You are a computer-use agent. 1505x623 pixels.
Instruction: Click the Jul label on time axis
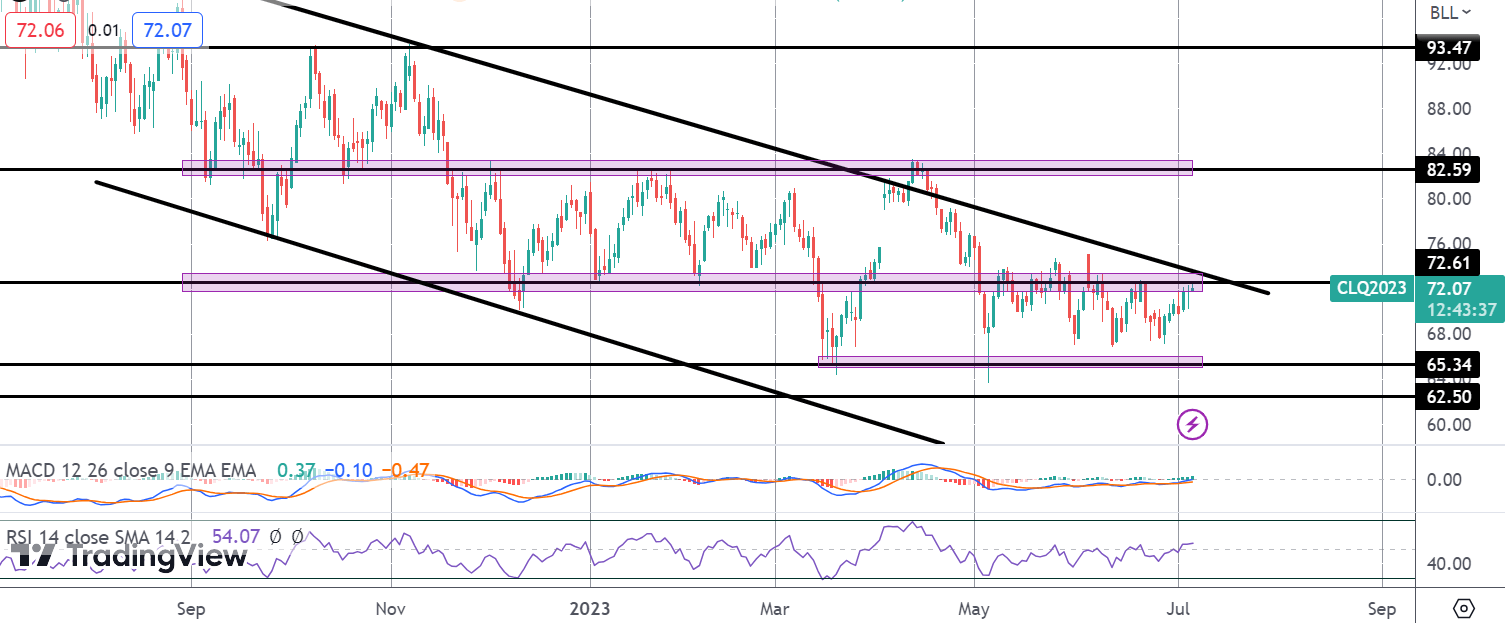coord(1178,608)
